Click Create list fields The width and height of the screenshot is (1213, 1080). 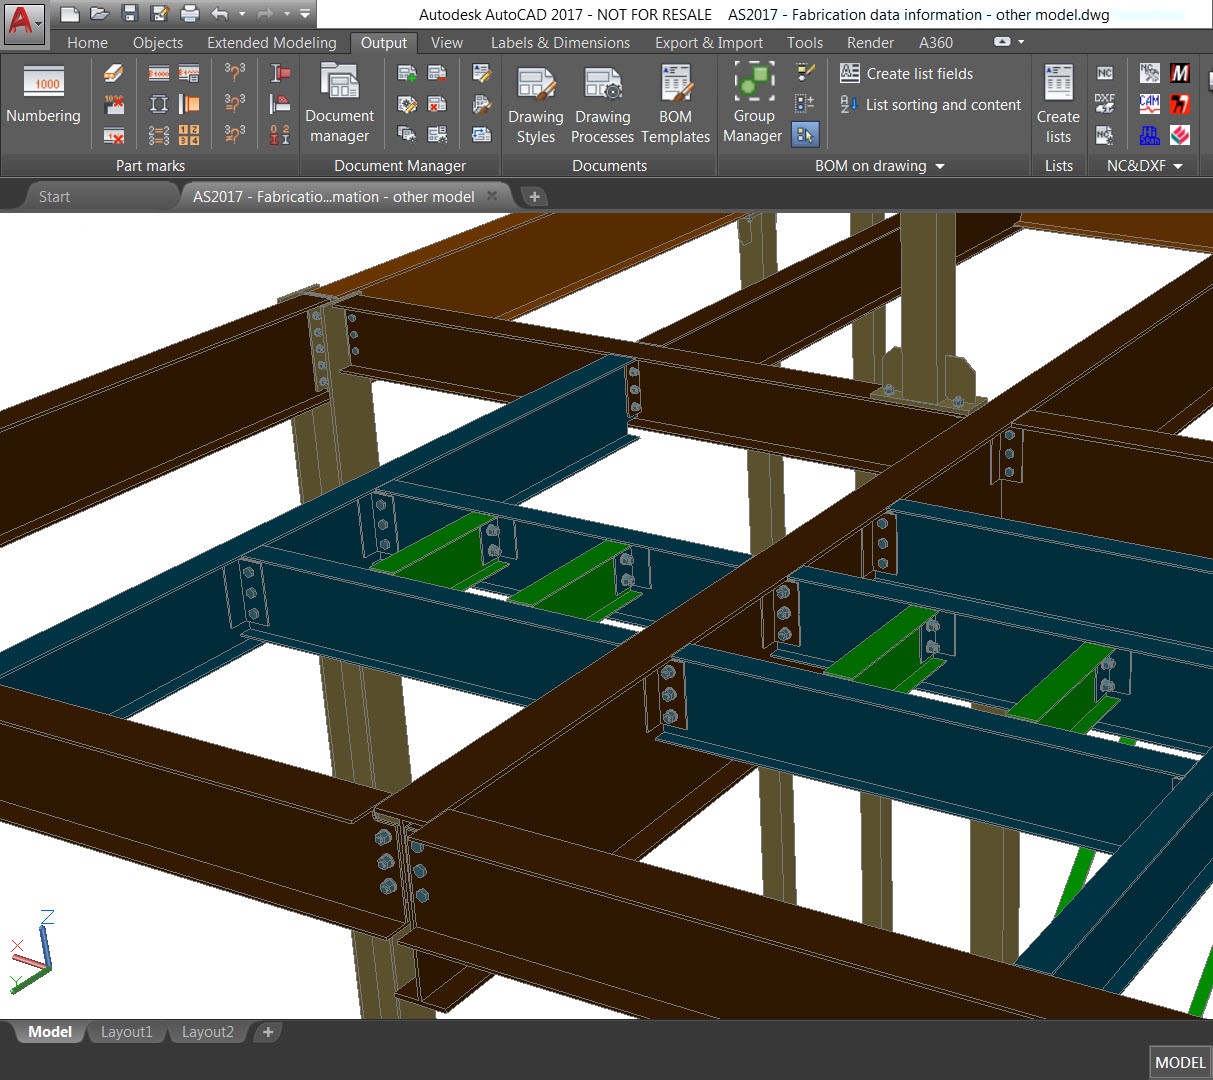tap(907, 73)
